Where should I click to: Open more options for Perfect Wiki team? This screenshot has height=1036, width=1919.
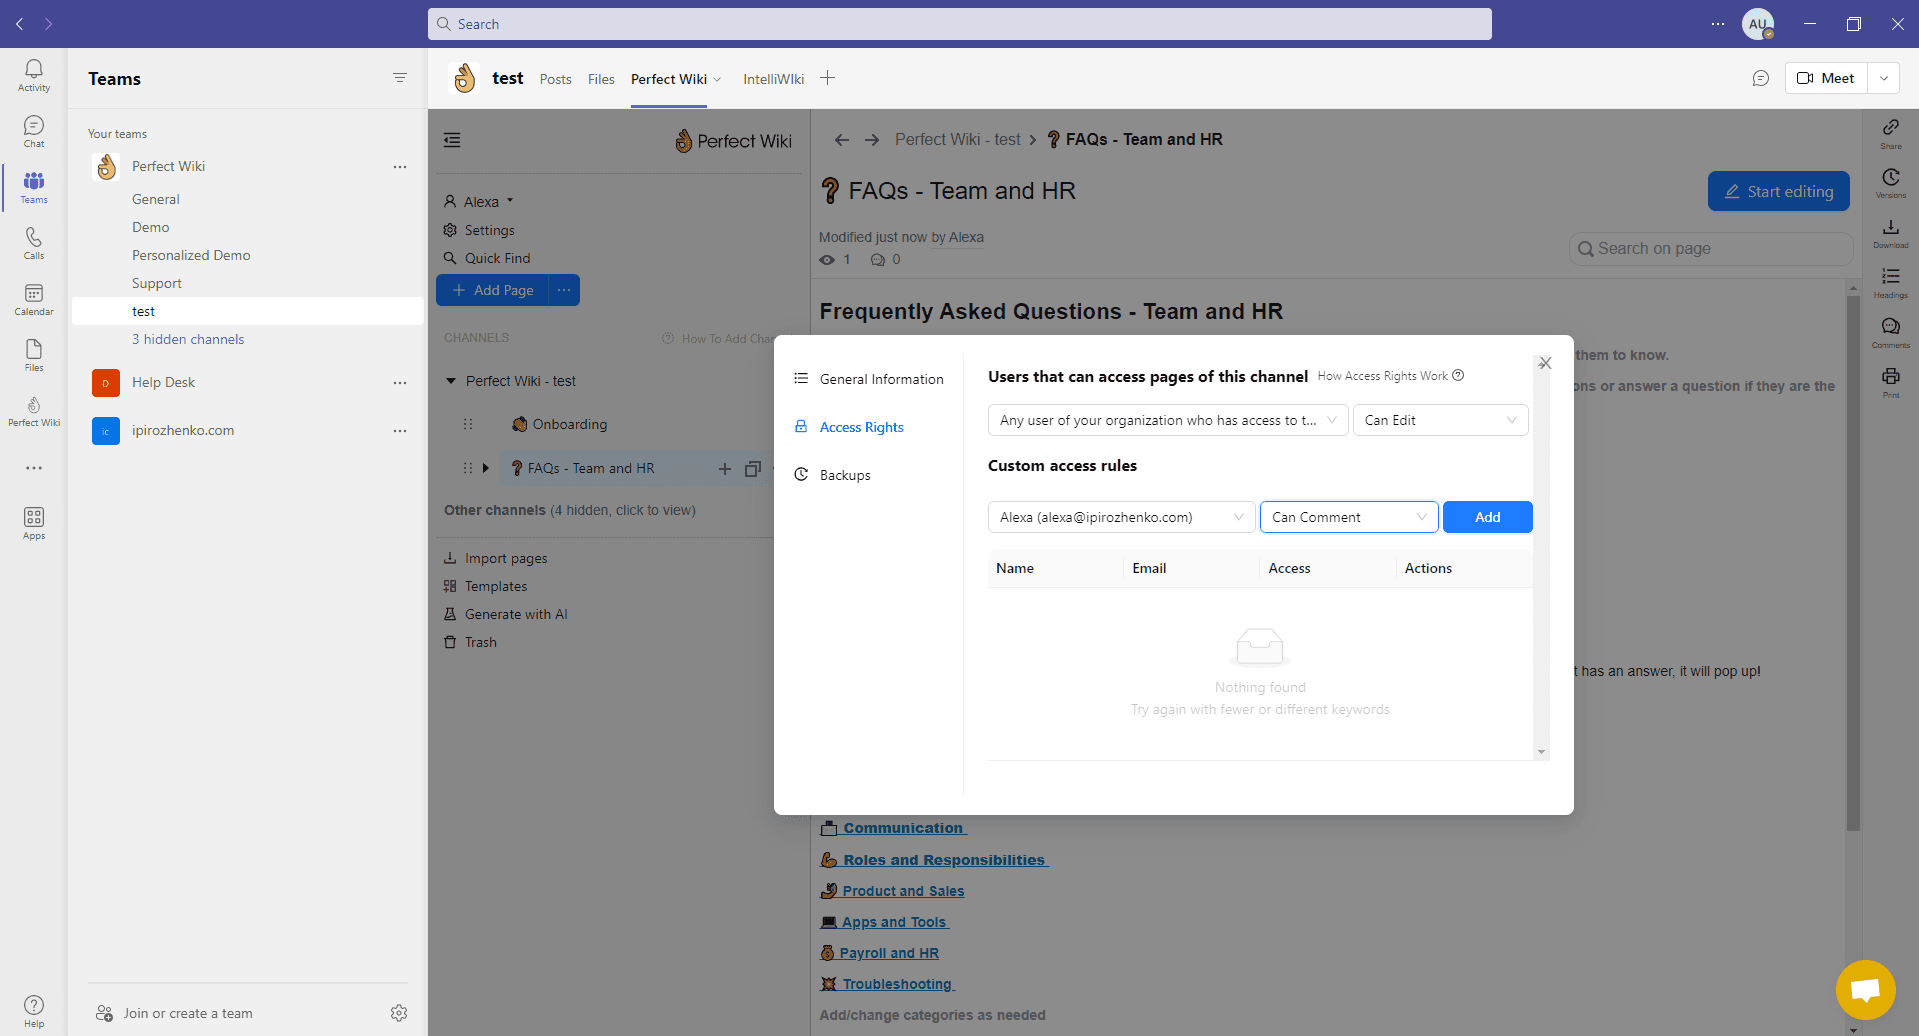click(400, 167)
